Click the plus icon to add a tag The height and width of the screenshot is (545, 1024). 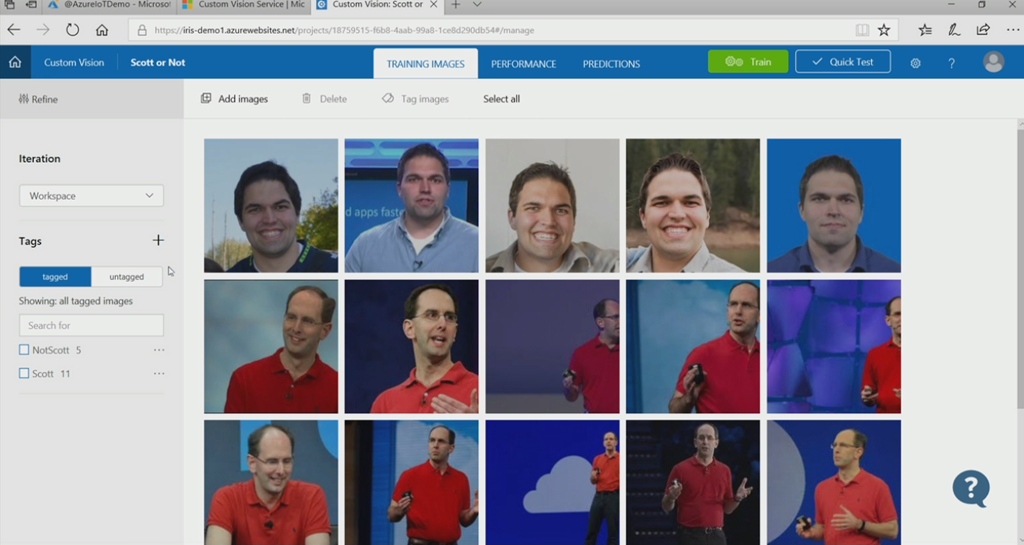158,241
